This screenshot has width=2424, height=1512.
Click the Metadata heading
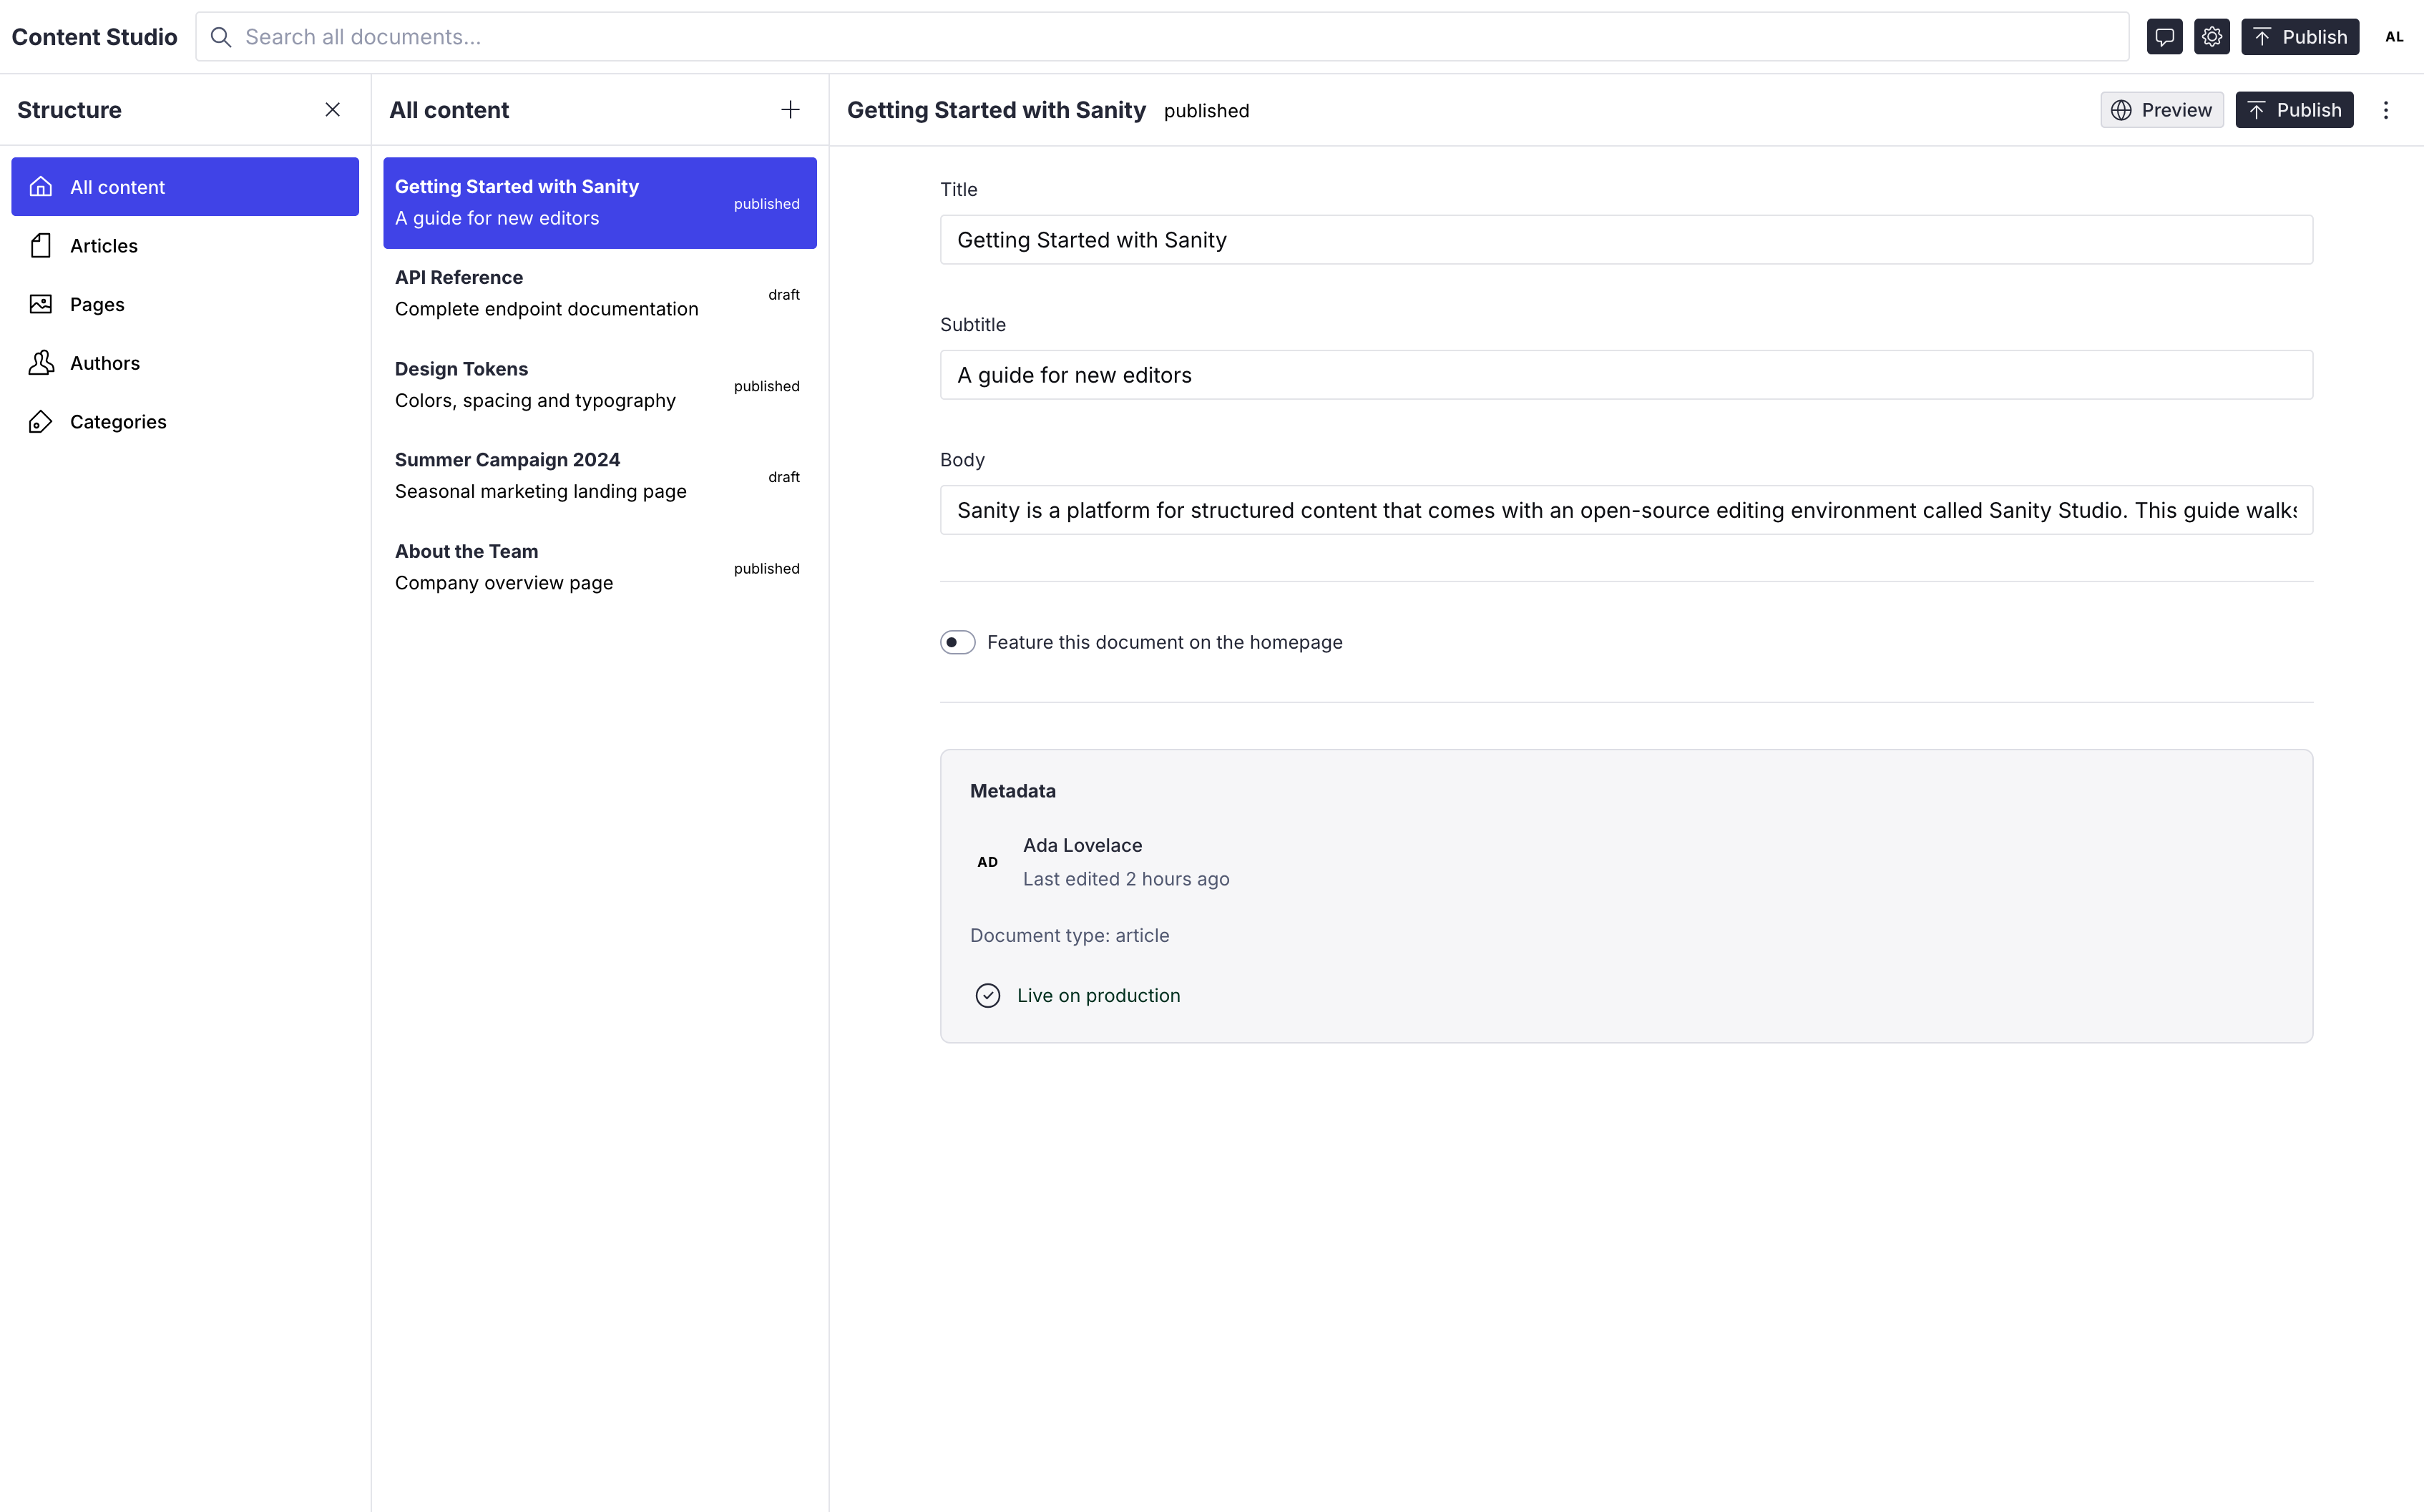[1012, 791]
